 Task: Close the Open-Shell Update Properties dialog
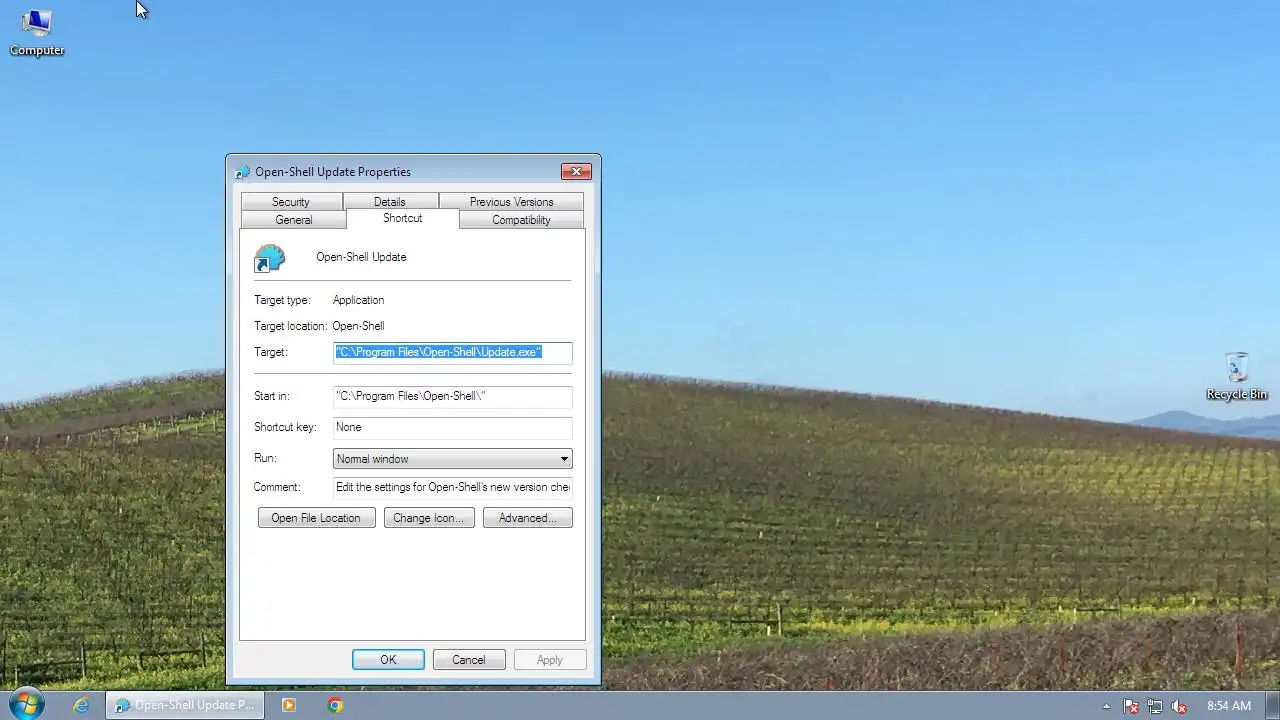point(576,171)
